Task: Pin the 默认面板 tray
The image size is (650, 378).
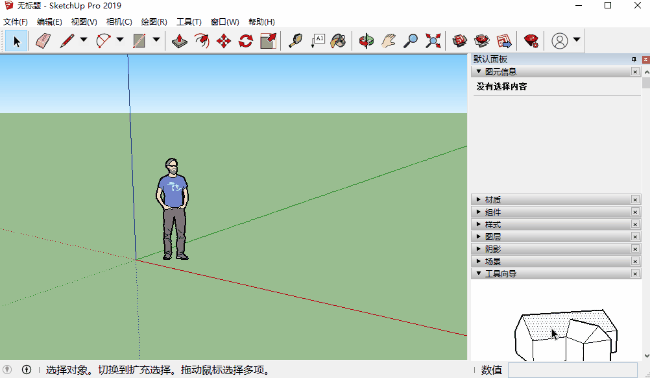Action: click(x=634, y=60)
